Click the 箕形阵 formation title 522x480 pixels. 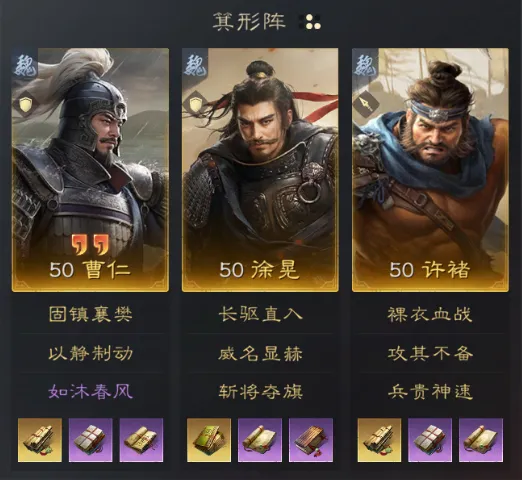point(249,22)
